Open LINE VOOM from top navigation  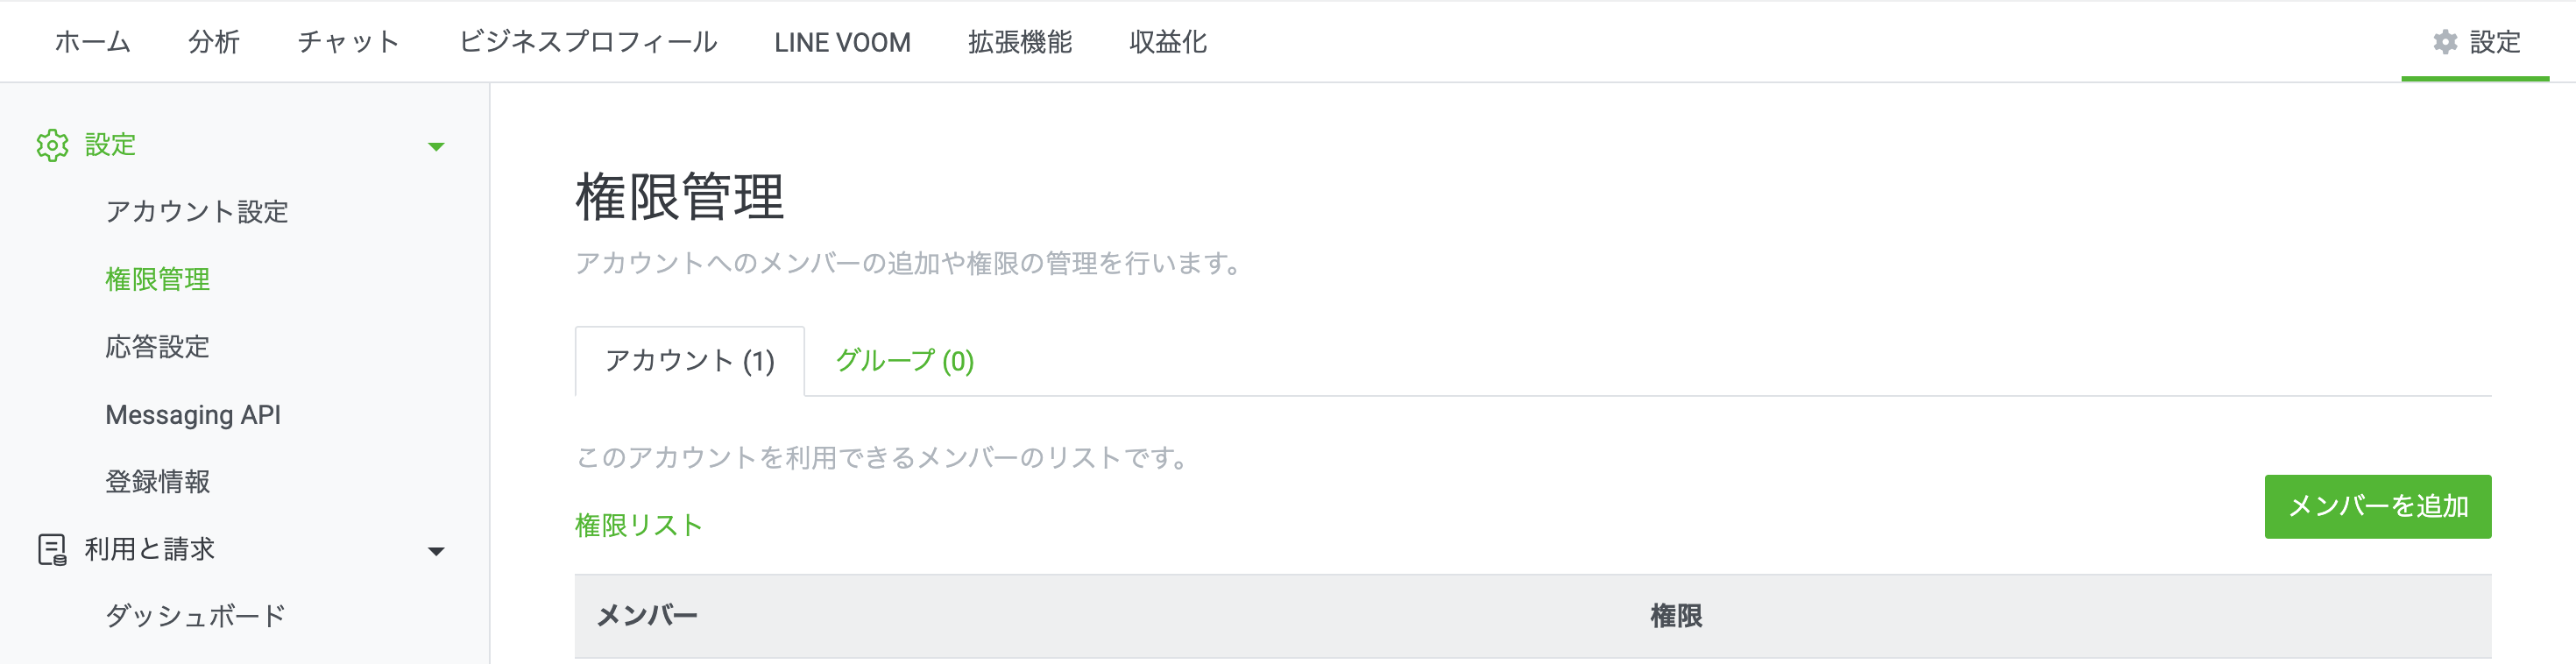point(842,42)
